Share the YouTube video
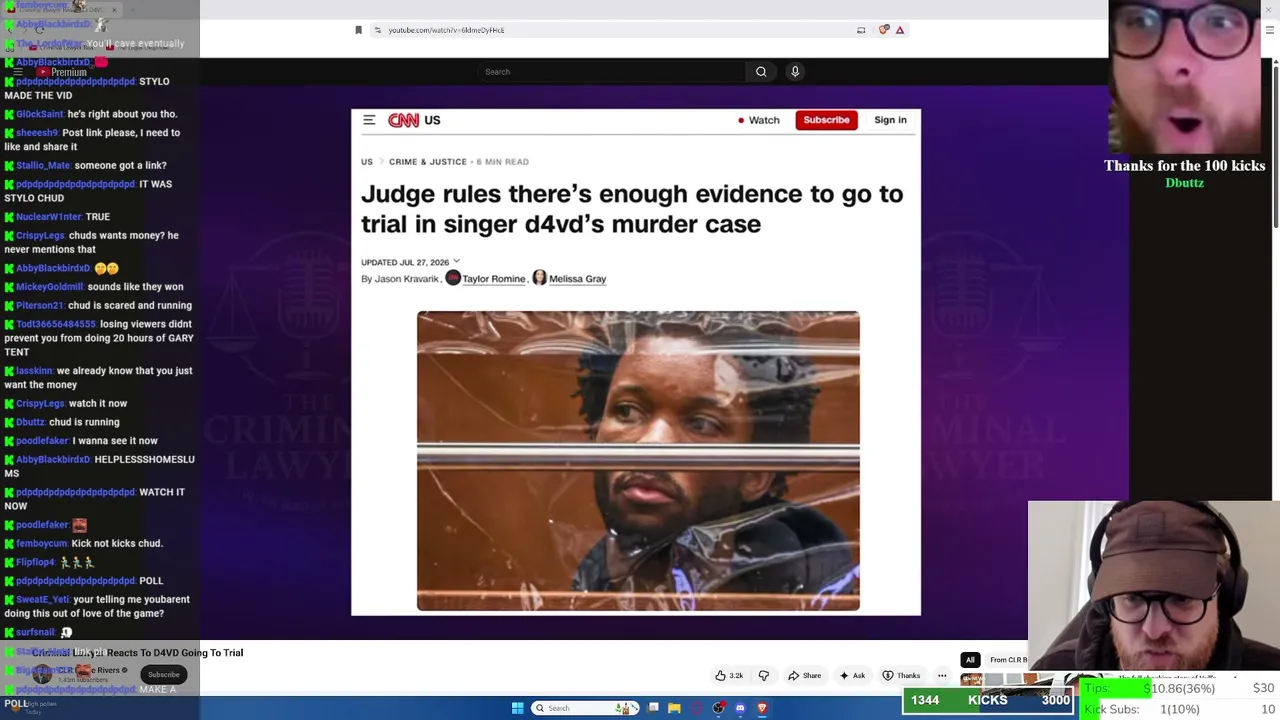Viewport: 1280px width, 720px height. 805,676
